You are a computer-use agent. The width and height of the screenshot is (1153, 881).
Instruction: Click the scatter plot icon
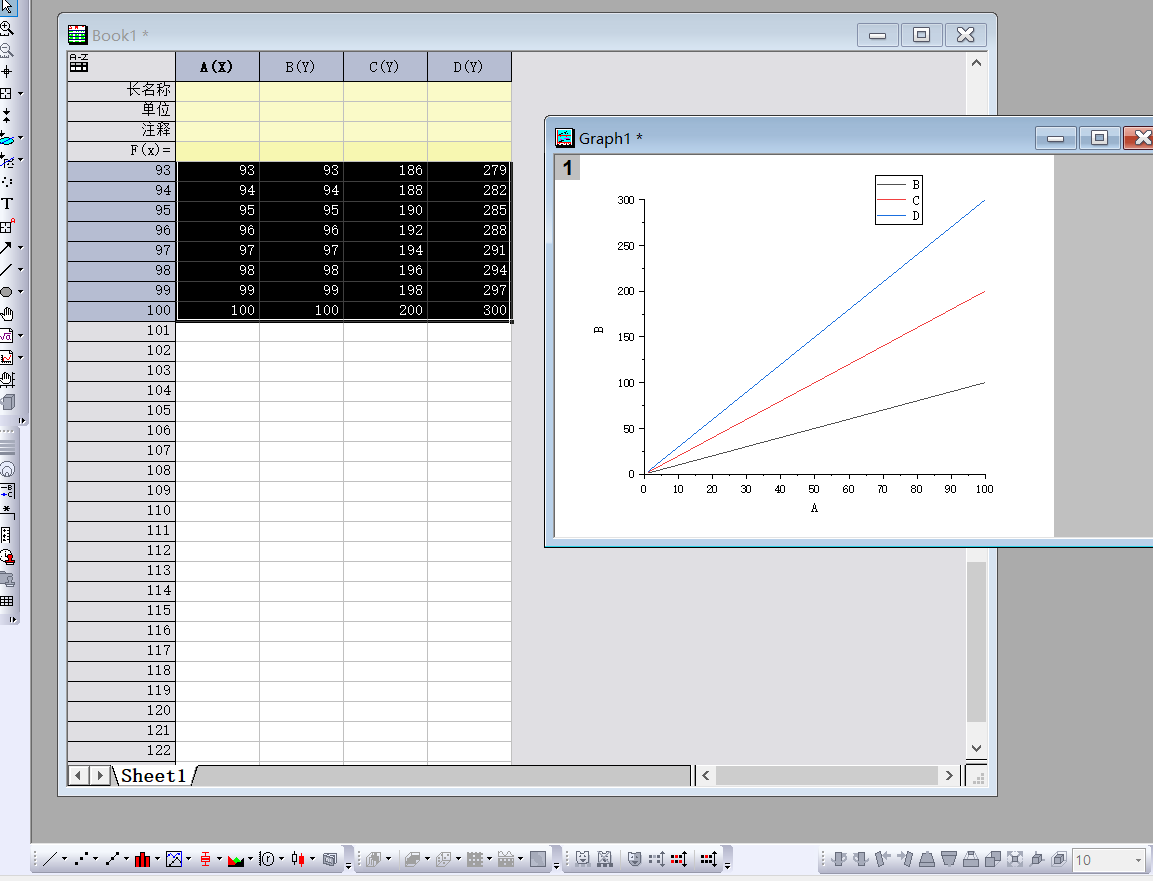click(x=81, y=859)
